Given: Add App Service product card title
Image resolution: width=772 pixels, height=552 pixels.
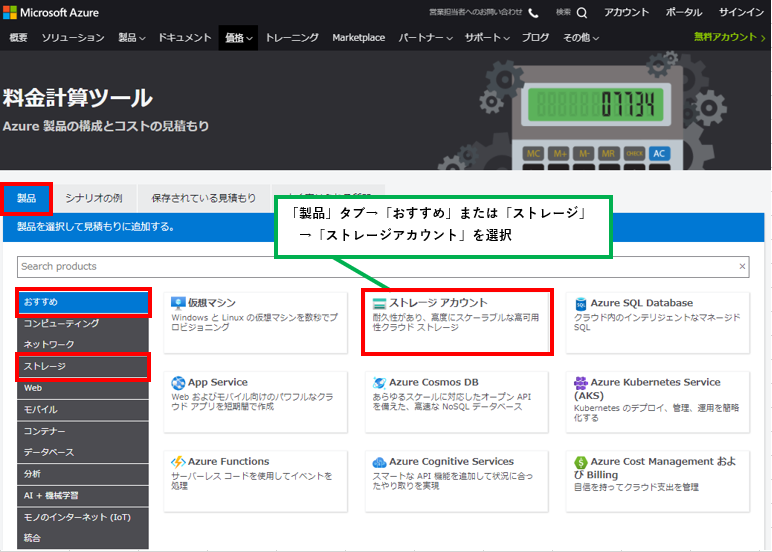Looking at the screenshot, I should coord(218,383).
